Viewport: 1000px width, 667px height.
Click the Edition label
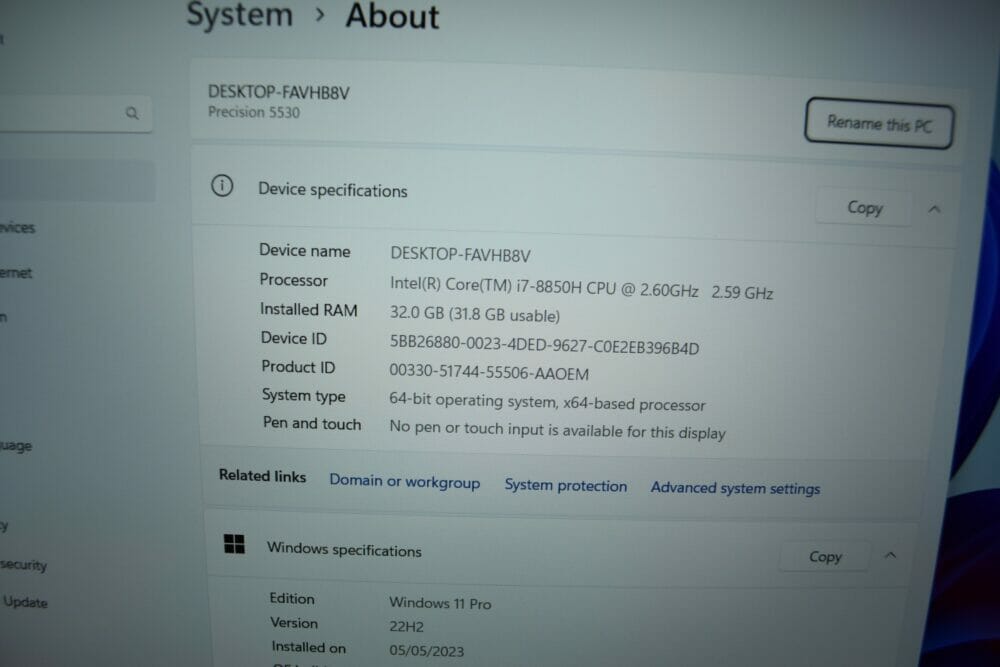coord(292,599)
